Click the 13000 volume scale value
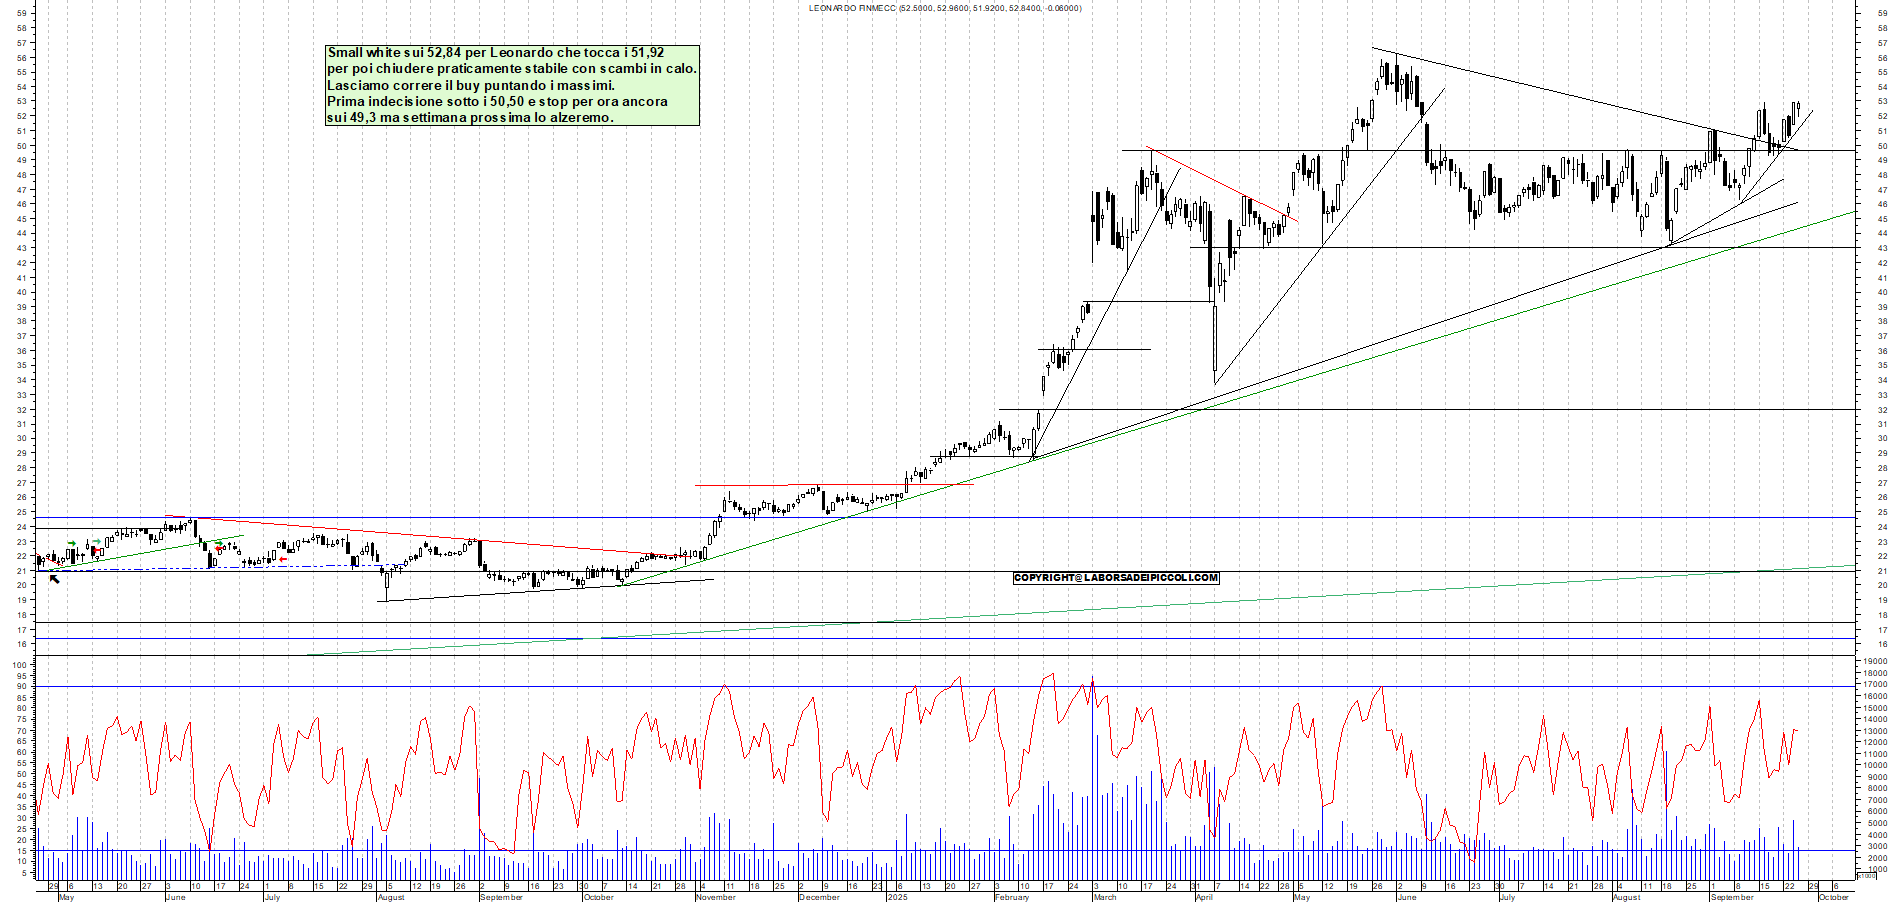Viewport: 1890px width, 902px height. tap(1875, 731)
